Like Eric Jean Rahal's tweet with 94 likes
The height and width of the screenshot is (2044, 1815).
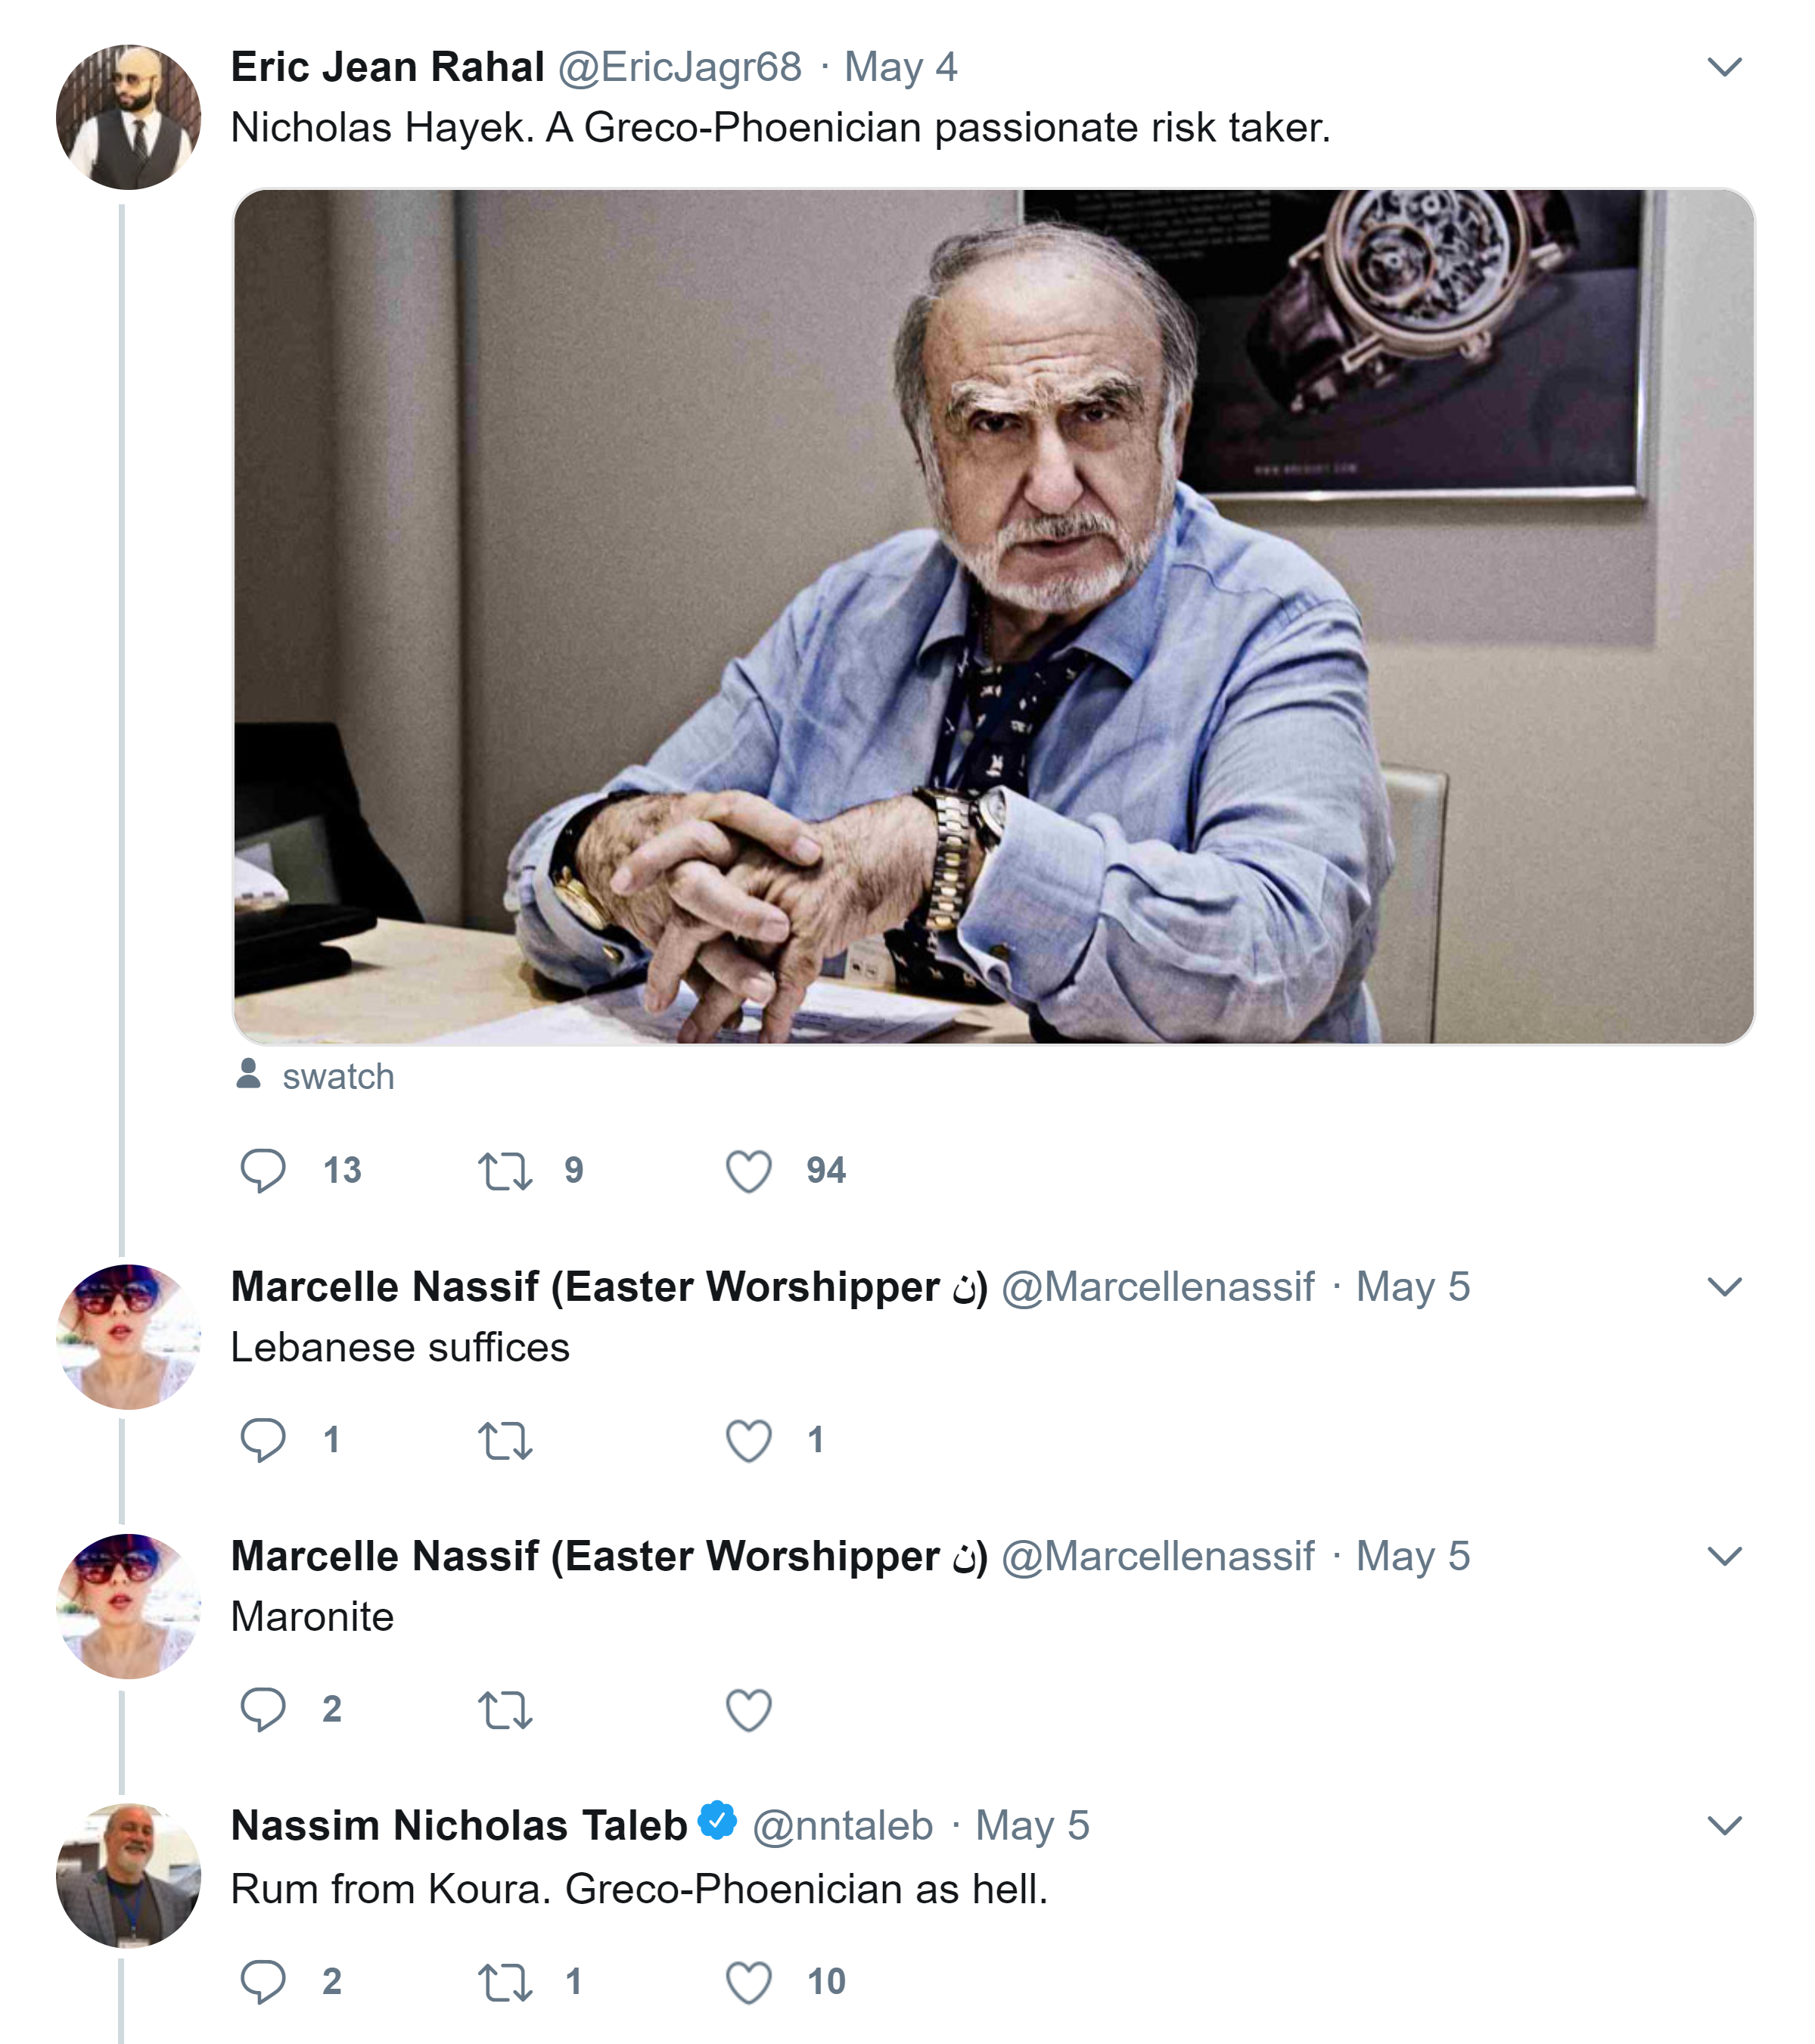(x=748, y=1171)
